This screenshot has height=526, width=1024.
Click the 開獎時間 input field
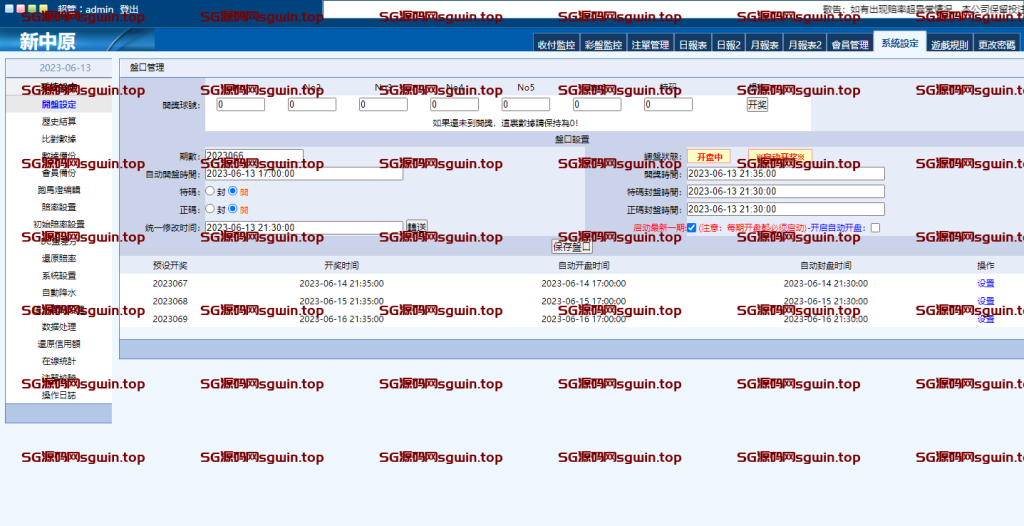click(x=785, y=173)
